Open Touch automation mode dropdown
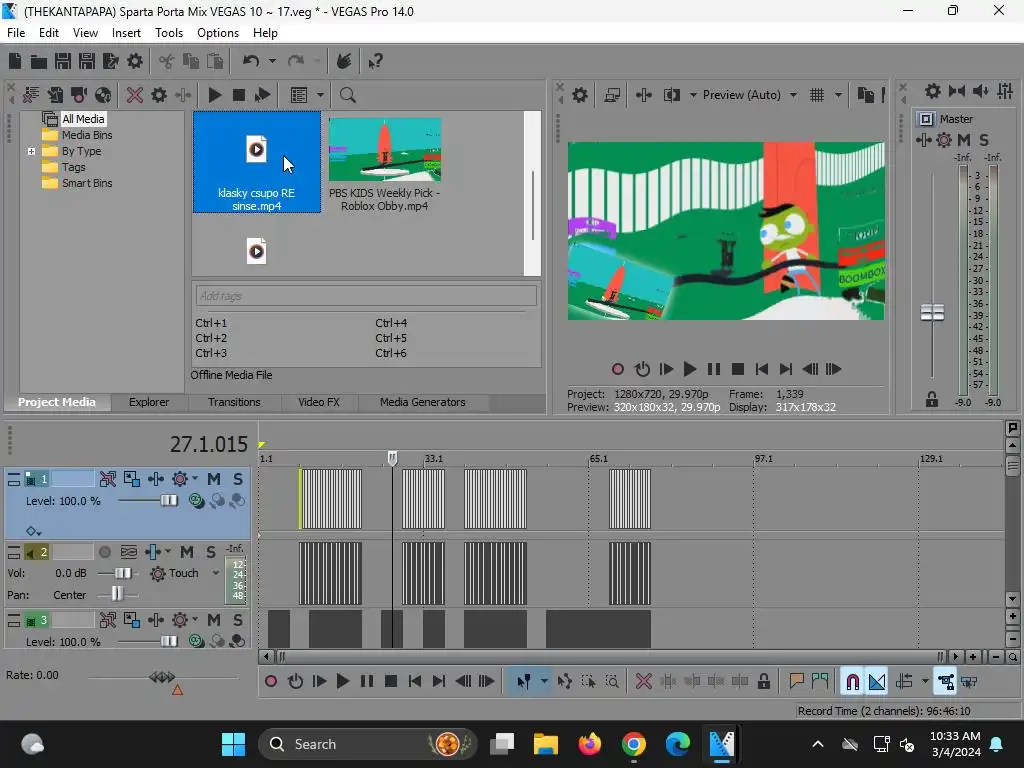 click(x=216, y=573)
